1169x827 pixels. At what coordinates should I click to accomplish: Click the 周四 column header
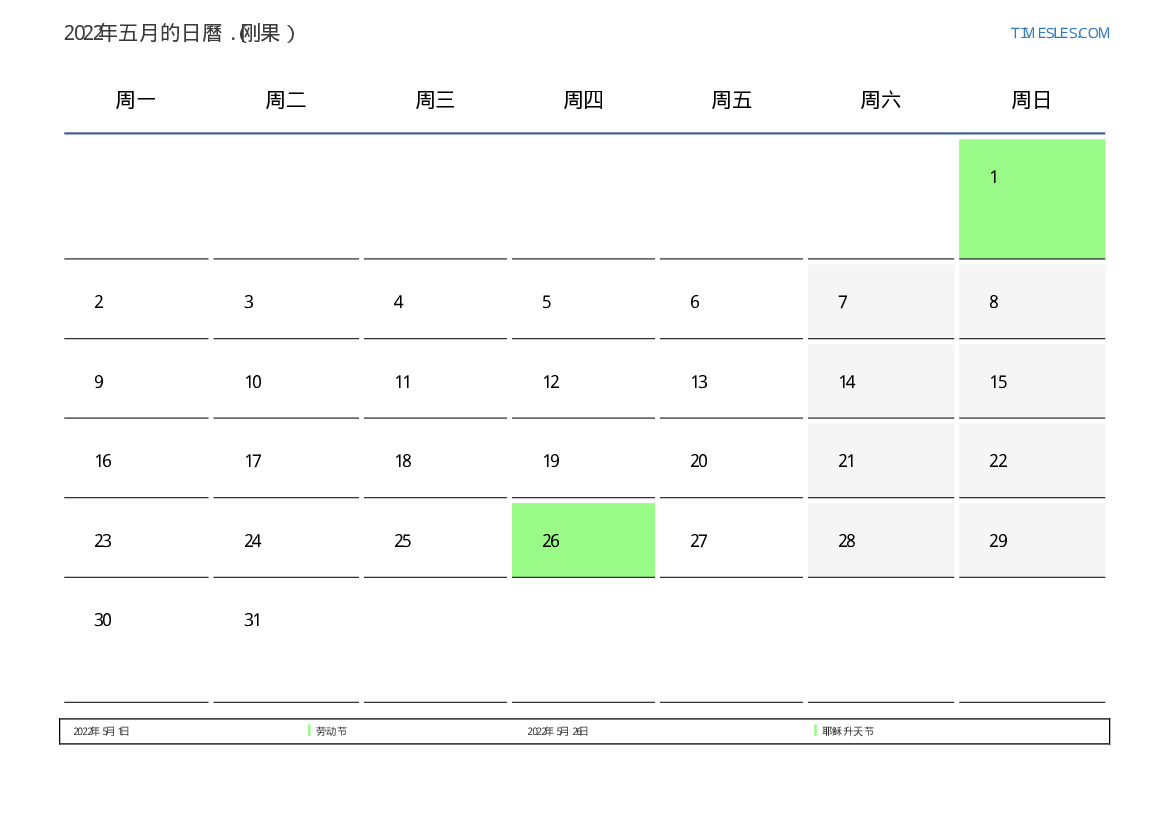[583, 100]
